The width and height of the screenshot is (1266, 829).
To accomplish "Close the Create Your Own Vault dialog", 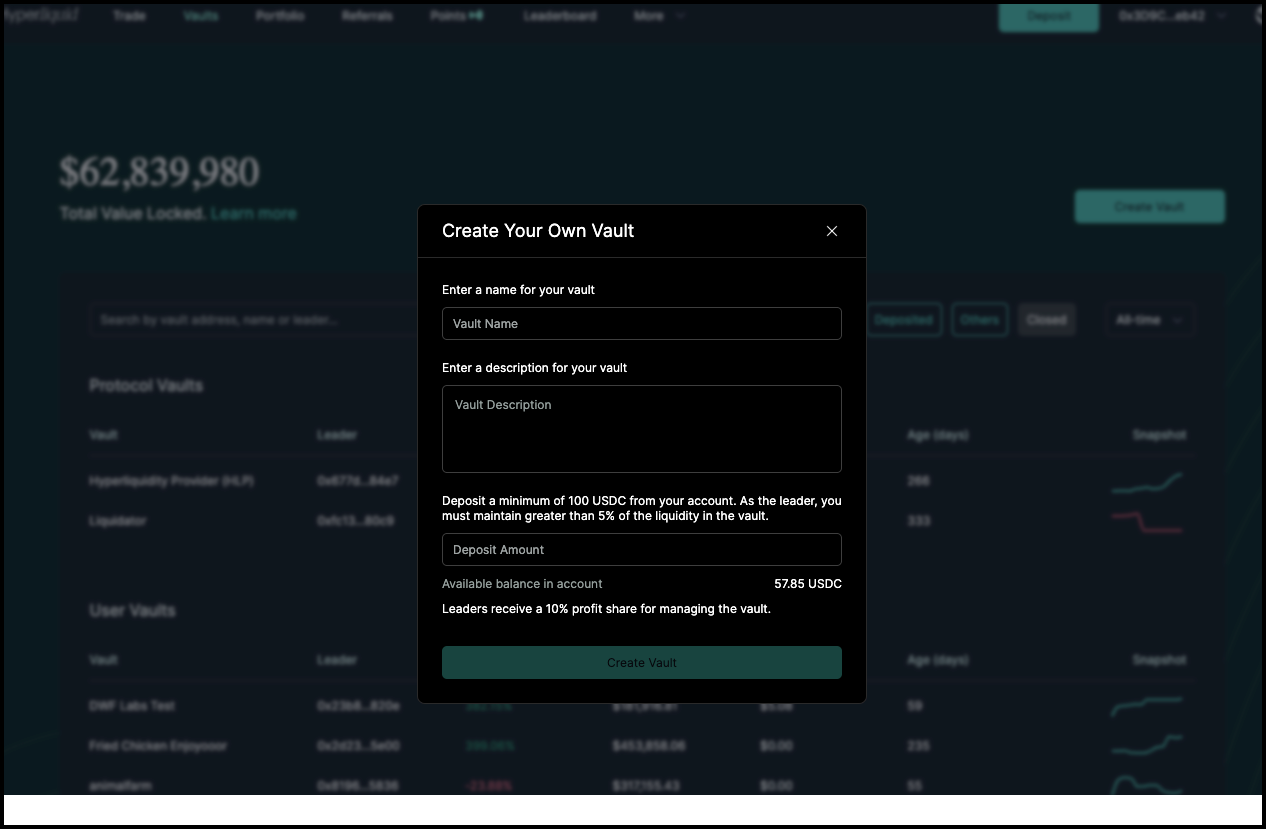I will click(832, 230).
